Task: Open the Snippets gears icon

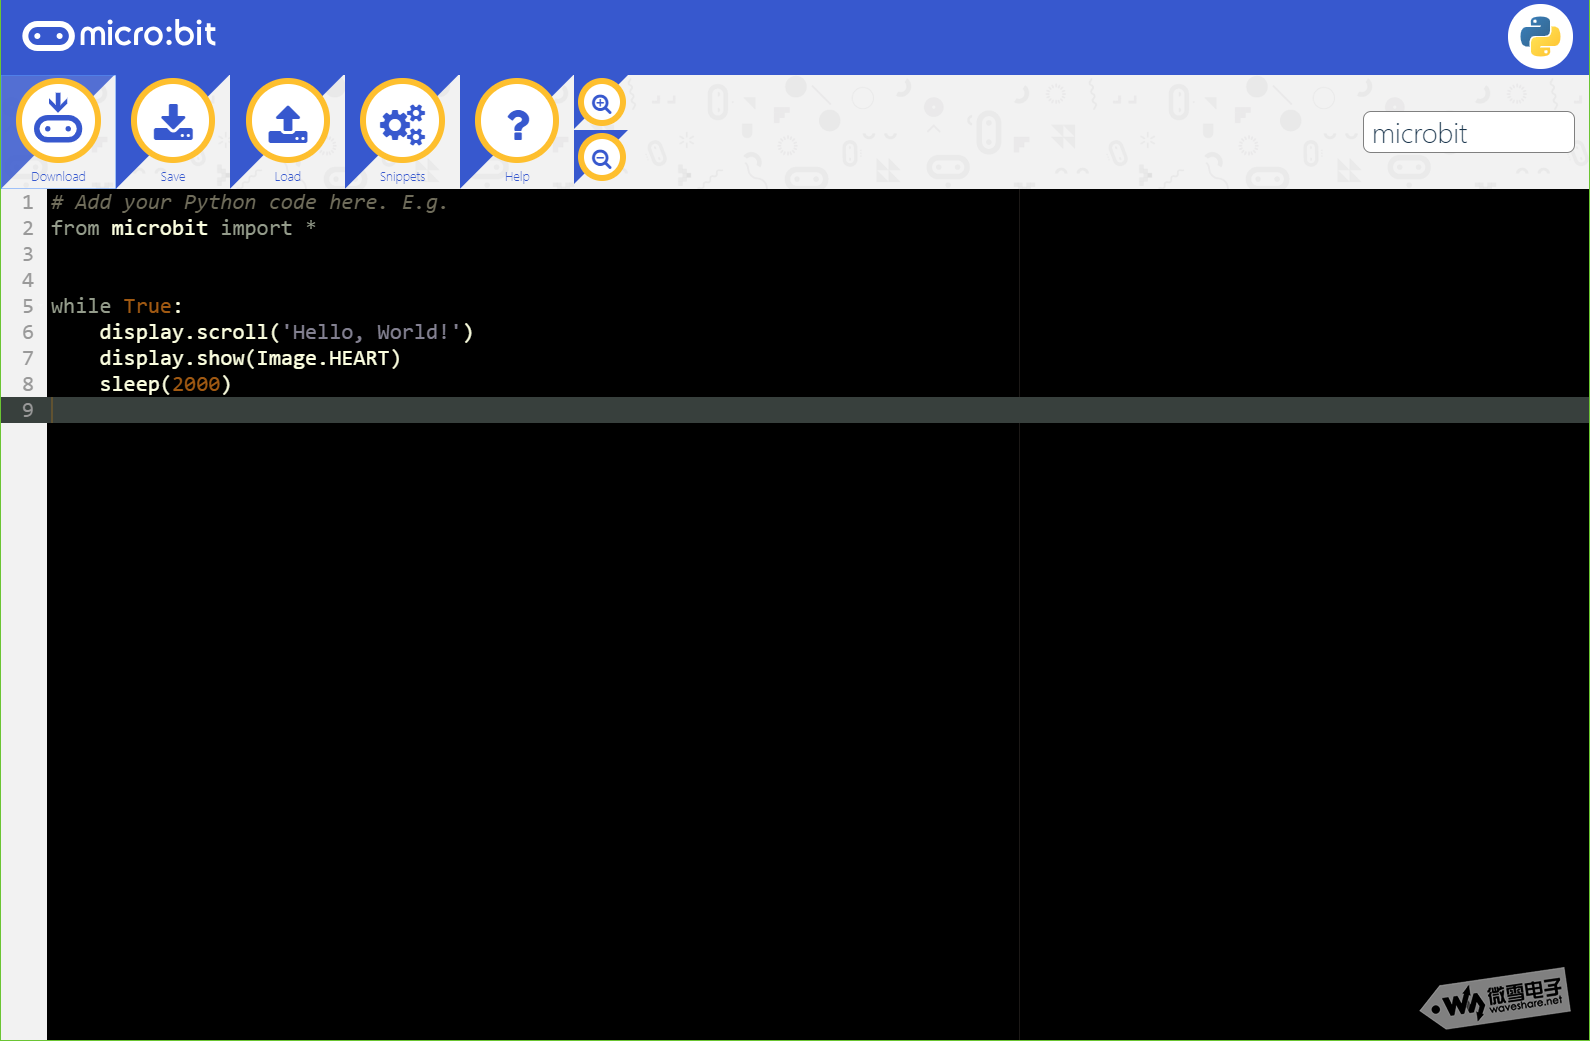Action: coord(402,123)
